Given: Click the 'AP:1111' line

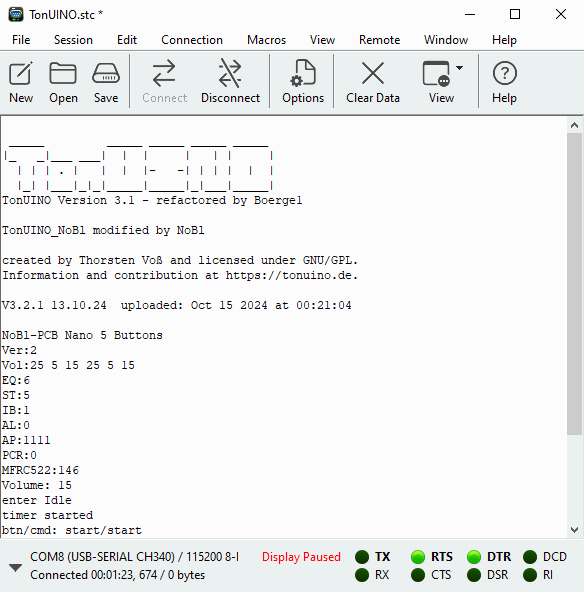Looking at the screenshot, I should 26,440.
